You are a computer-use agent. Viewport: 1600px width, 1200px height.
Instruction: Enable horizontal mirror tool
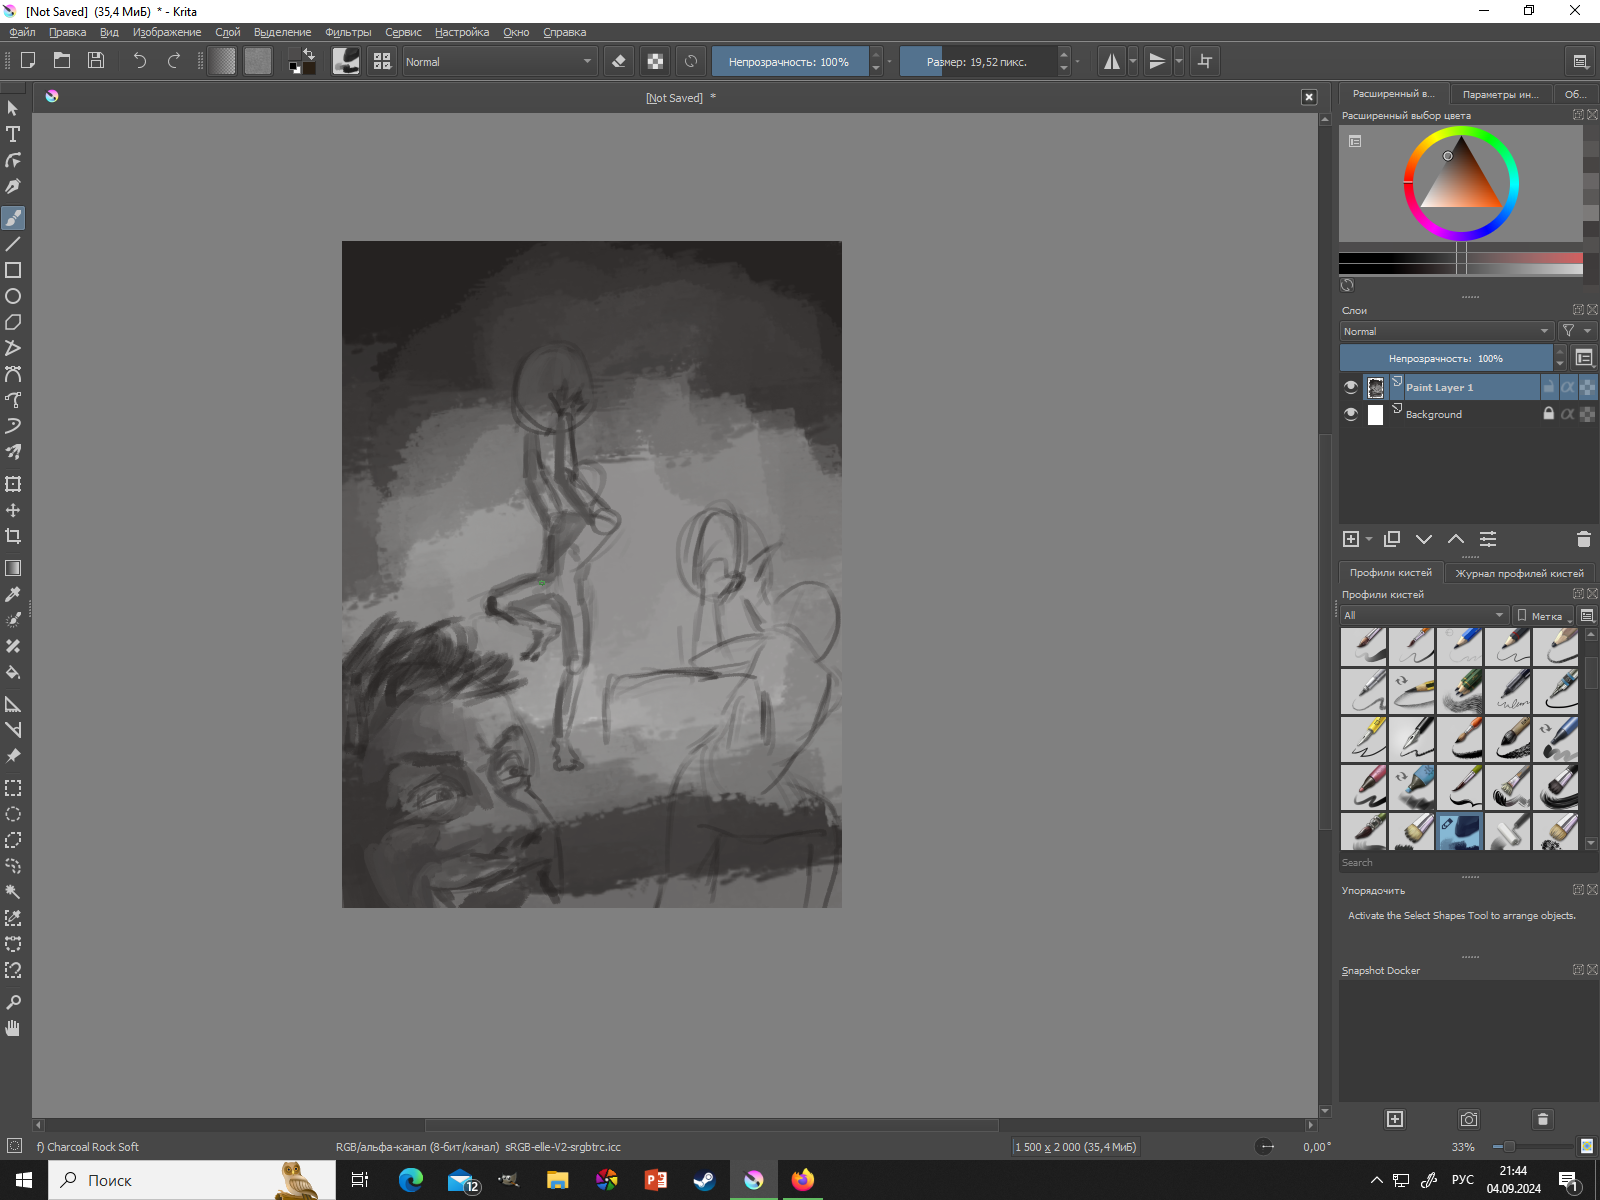1111,61
